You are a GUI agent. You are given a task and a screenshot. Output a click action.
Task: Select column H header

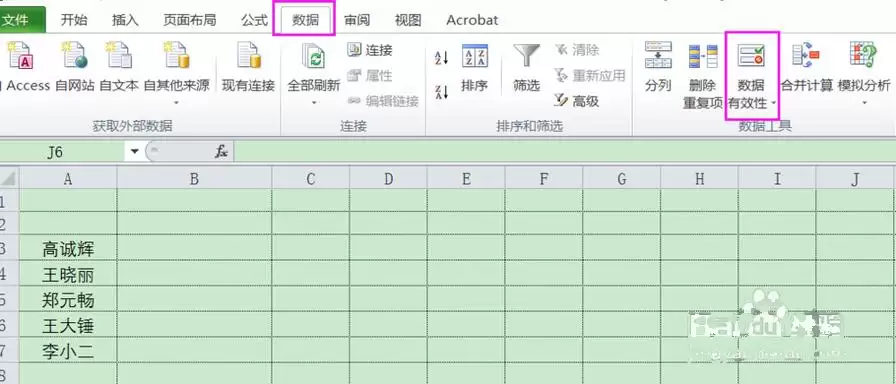click(699, 179)
